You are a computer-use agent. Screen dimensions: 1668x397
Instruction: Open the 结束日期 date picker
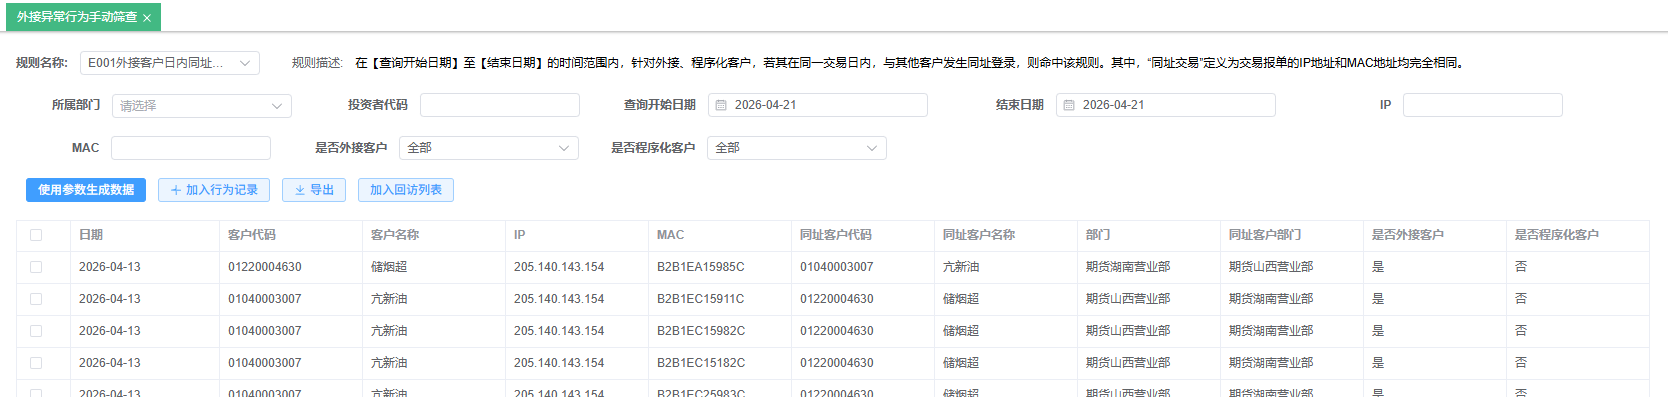(x=1166, y=105)
